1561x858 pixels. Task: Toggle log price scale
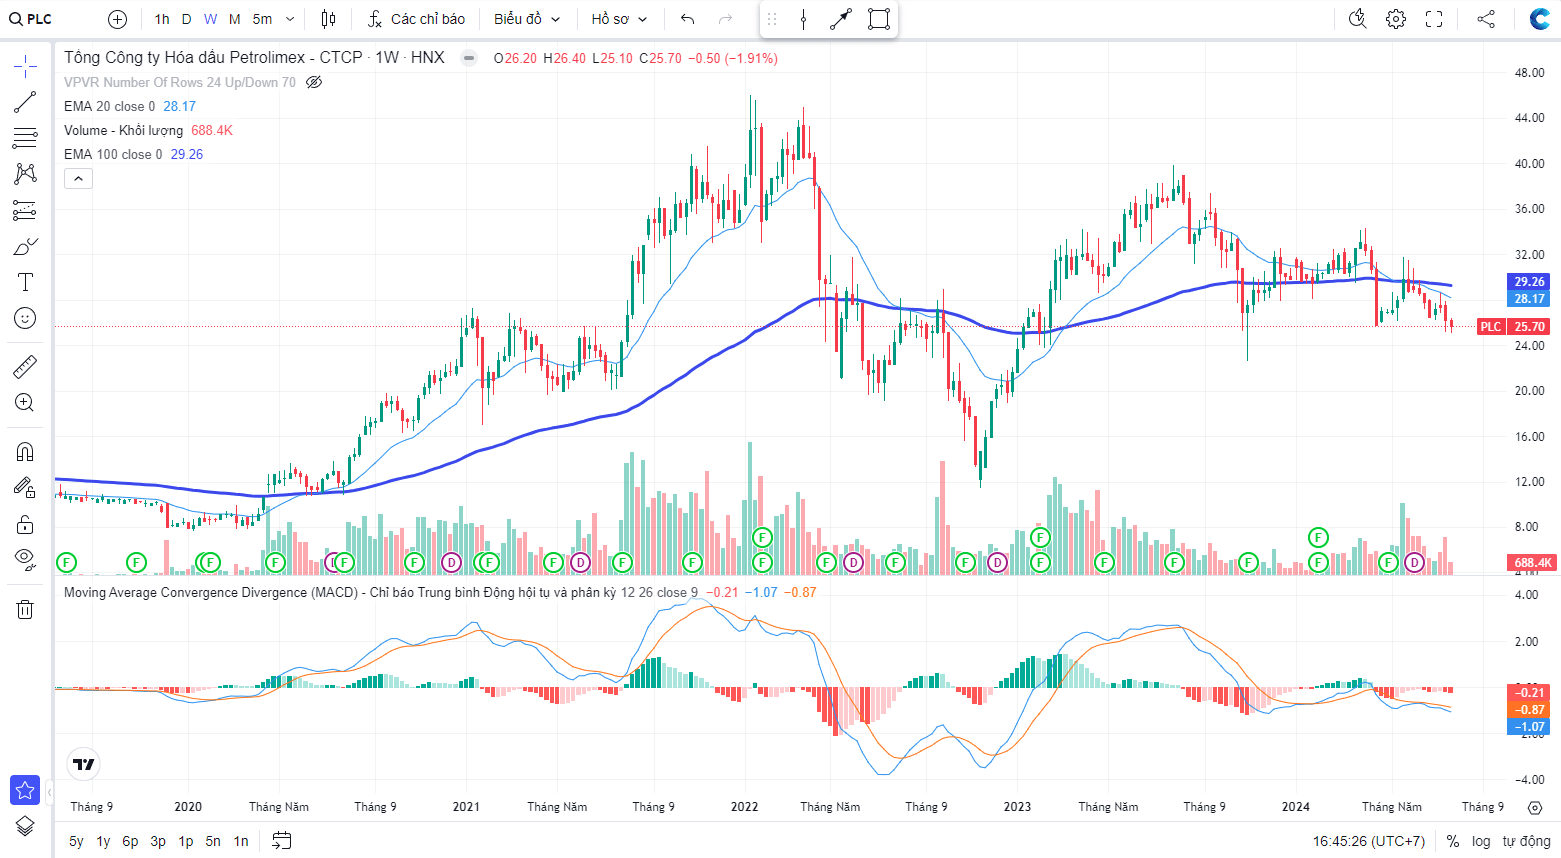tap(1481, 841)
